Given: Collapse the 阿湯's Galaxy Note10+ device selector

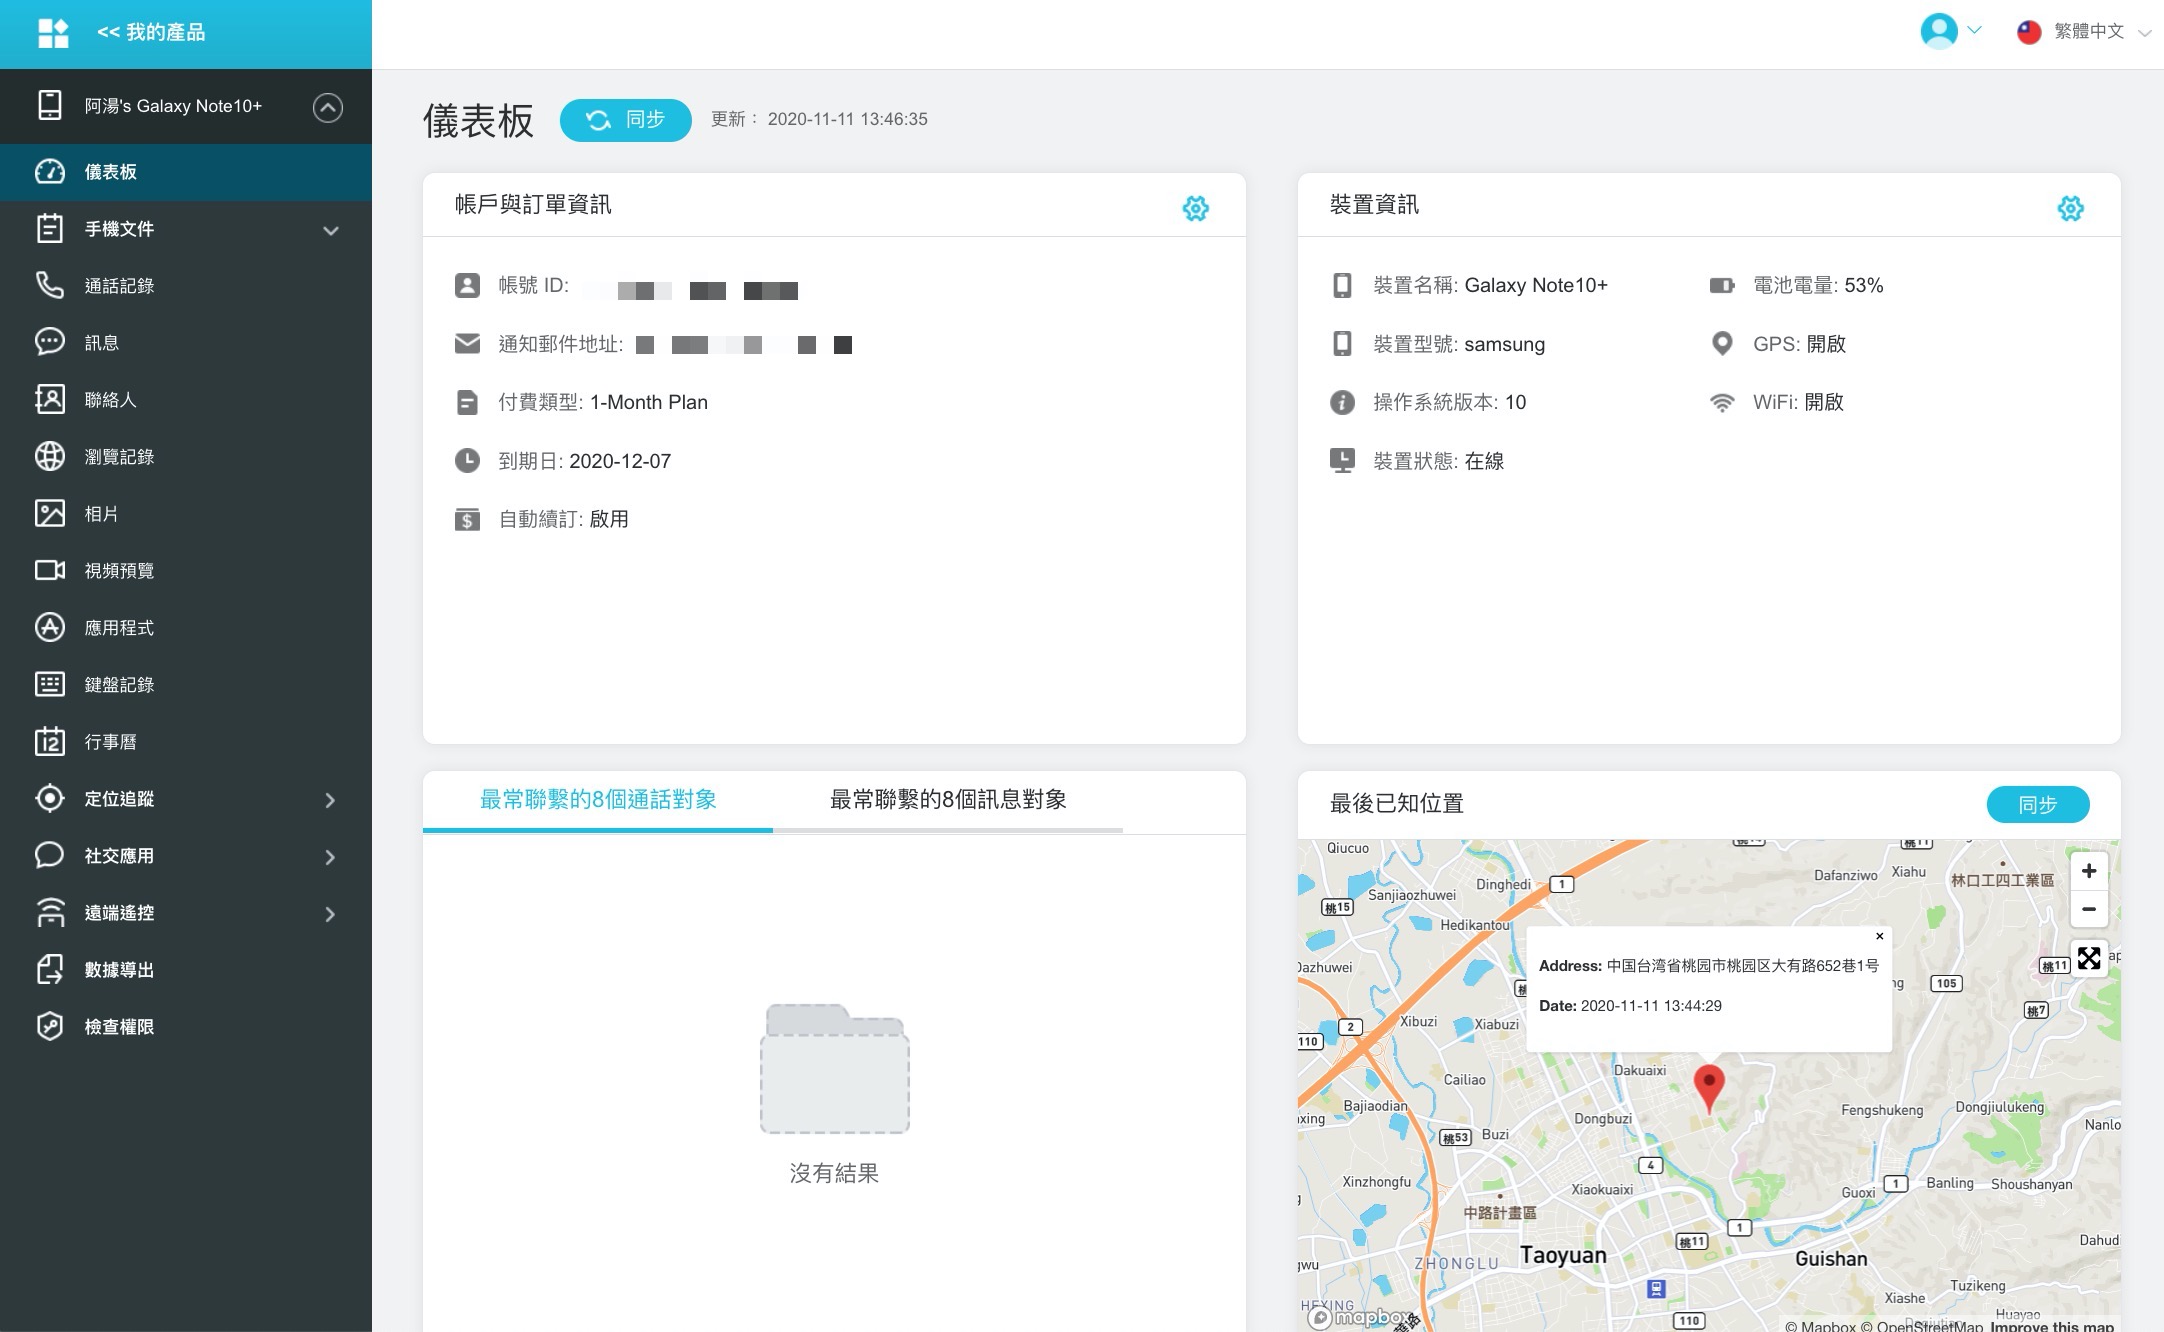Looking at the screenshot, I should pos(327,107).
